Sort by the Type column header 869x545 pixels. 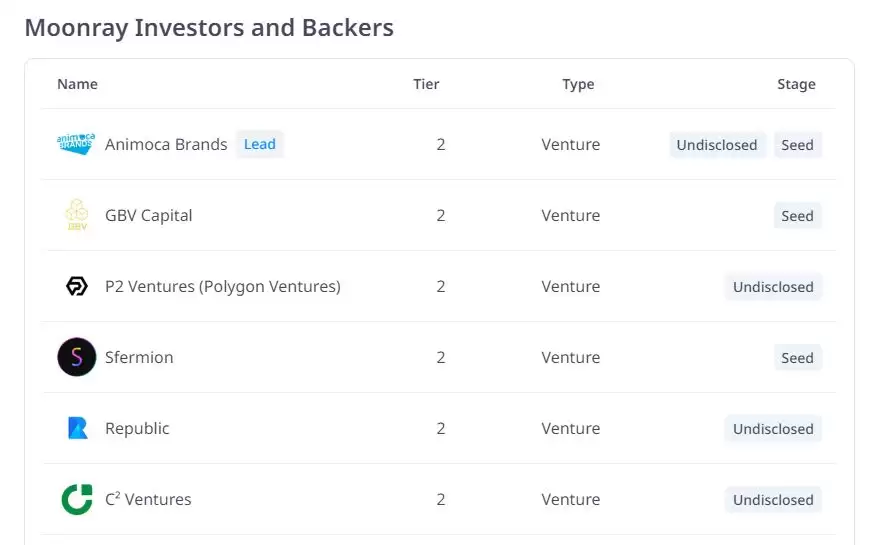click(578, 84)
